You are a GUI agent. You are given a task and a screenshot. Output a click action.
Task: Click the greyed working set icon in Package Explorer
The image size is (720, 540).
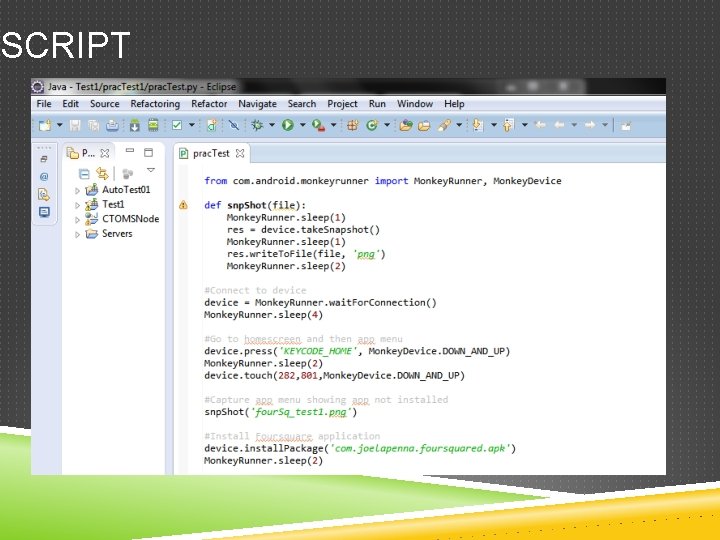coord(127,174)
